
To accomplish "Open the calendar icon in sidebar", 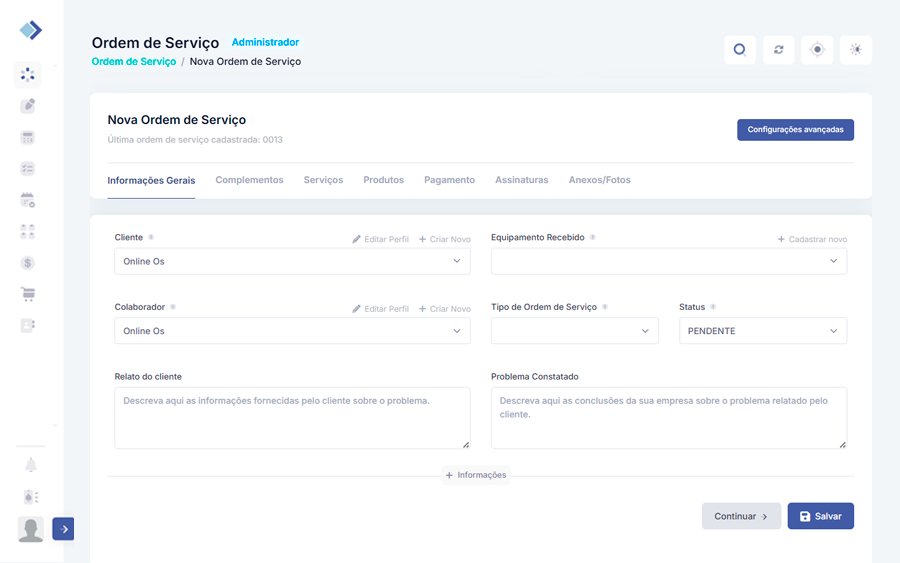I will (x=28, y=200).
